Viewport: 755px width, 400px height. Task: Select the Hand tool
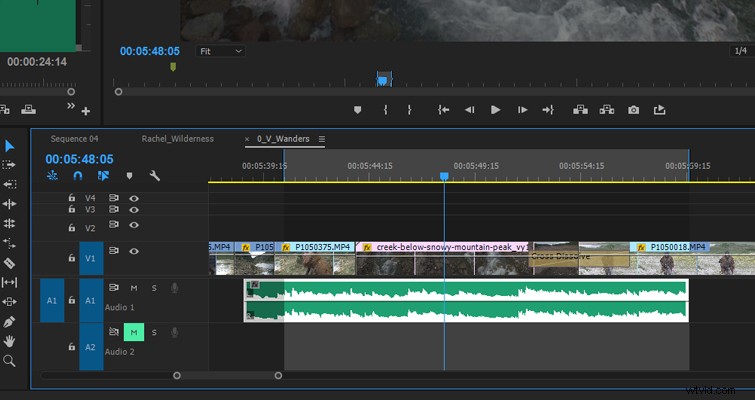tap(9, 341)
